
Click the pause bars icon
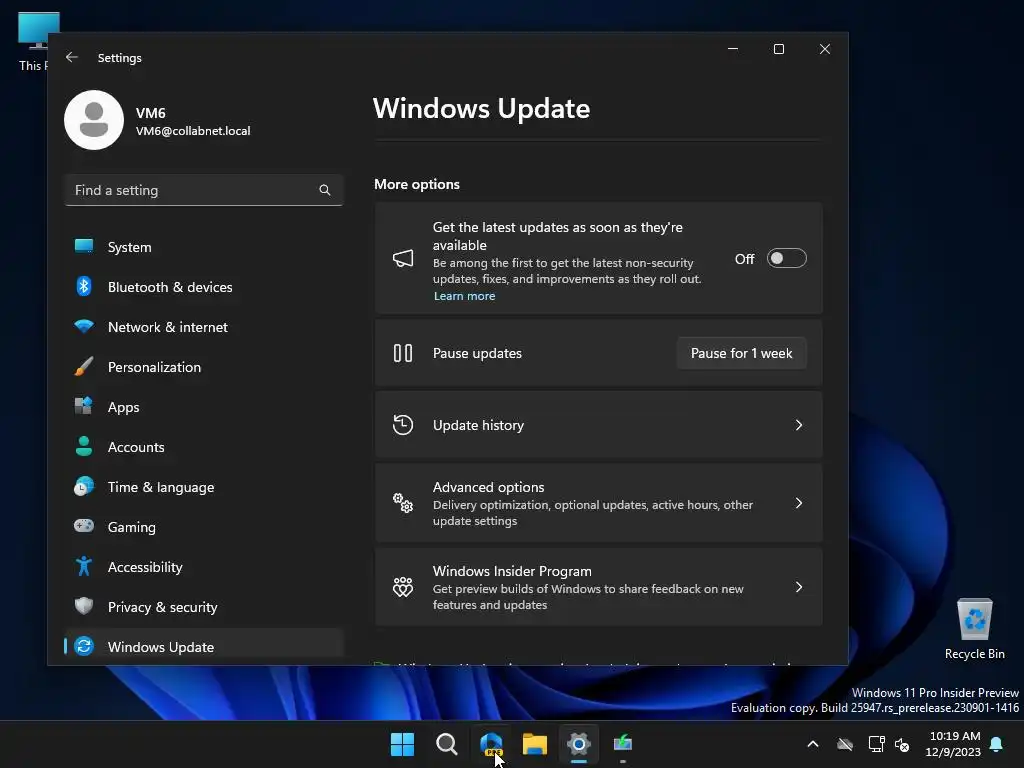pyautogui.click(x=403, y=353)
